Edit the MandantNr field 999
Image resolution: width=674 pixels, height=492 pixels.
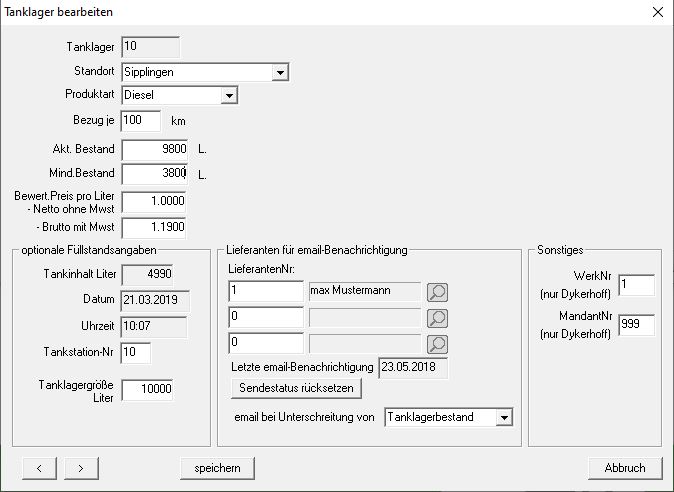637,325
